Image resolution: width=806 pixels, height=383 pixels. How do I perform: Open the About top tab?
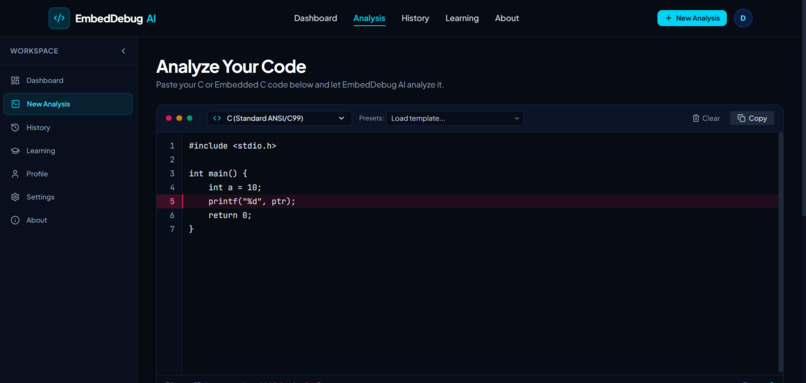click(x=507, y=18)
